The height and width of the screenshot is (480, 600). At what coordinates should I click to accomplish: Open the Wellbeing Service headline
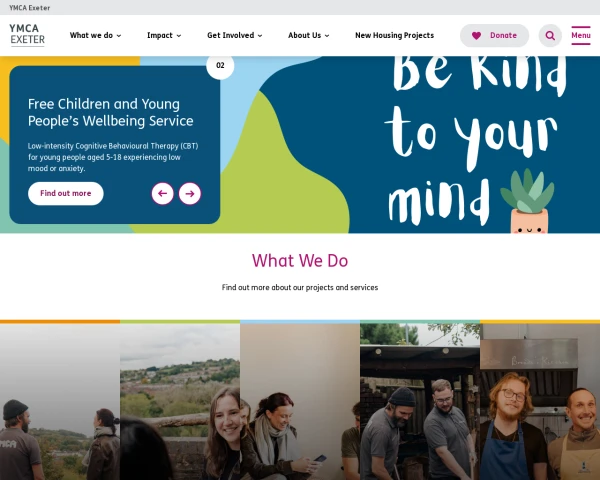point(111,113)
